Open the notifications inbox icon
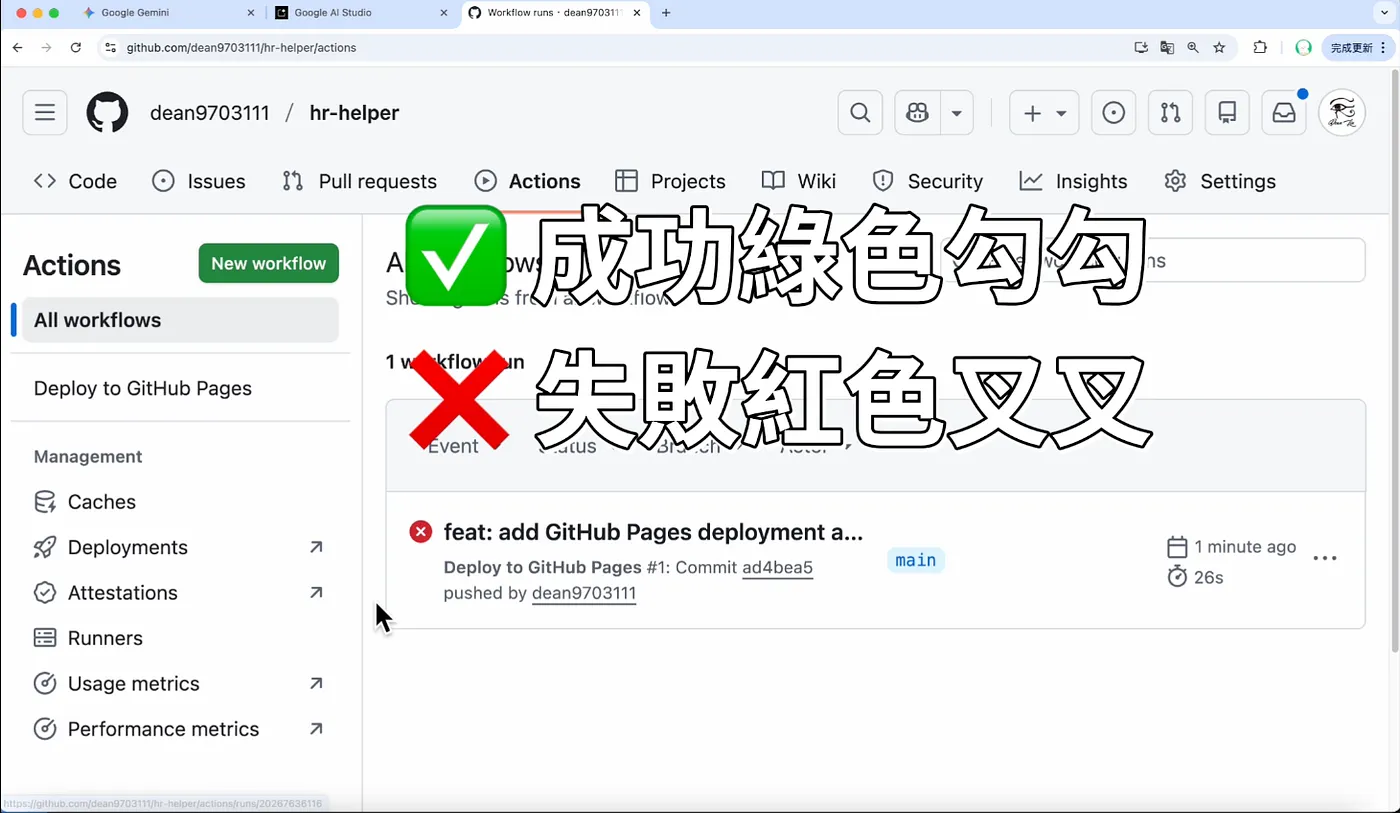Screen dimensions: 1400x813 [x=1283, y=113]
